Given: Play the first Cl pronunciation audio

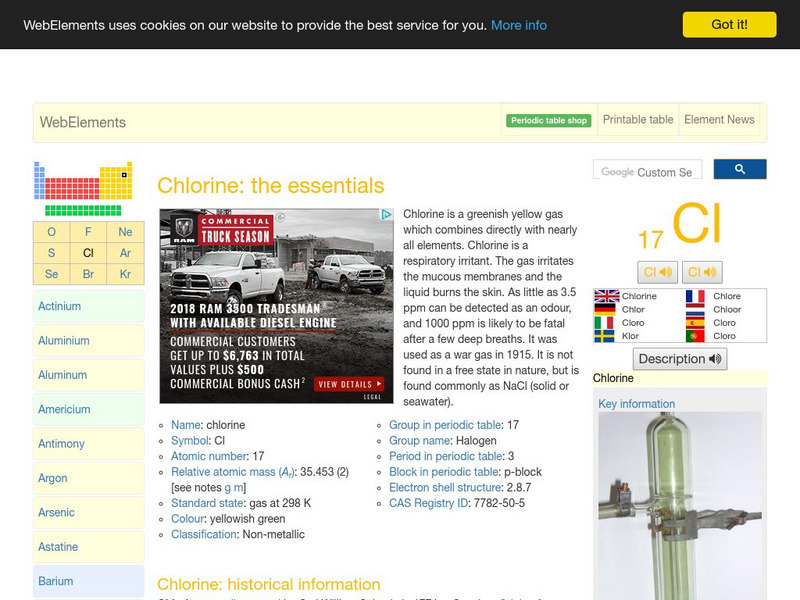Looking at the screenshot, I should 657,272.
